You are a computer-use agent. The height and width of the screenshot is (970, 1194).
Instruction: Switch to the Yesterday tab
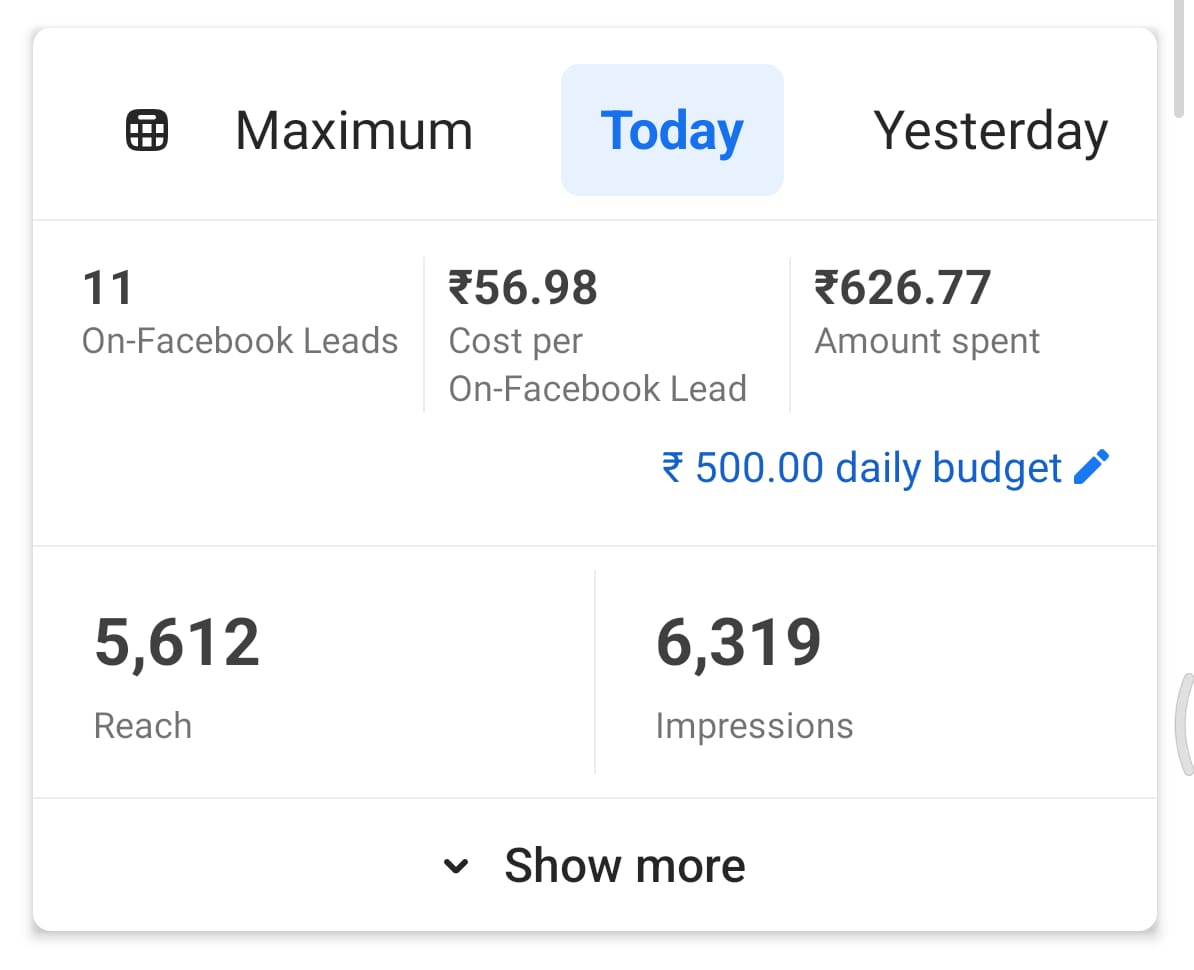click(x=990, y=131)
